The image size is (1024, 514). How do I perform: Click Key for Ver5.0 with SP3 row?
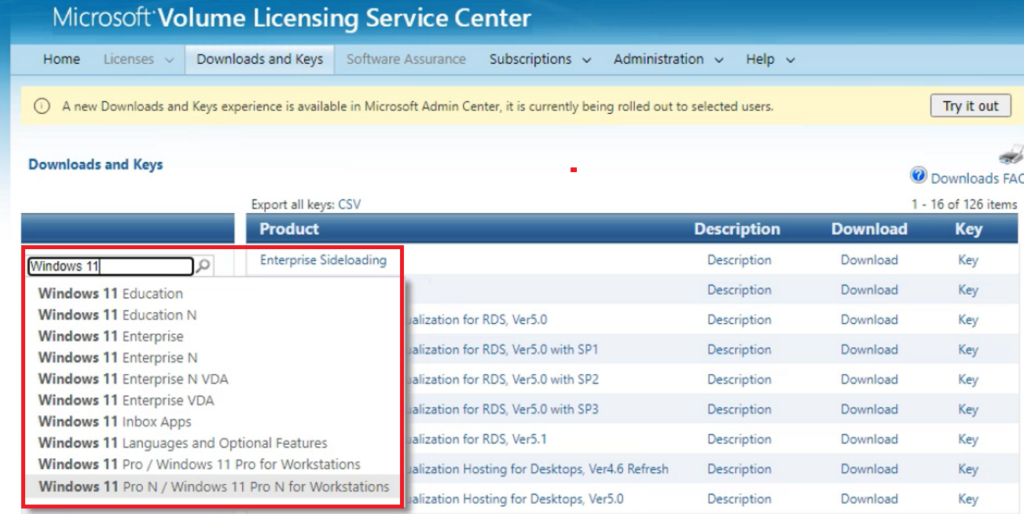tap(968, 410)
